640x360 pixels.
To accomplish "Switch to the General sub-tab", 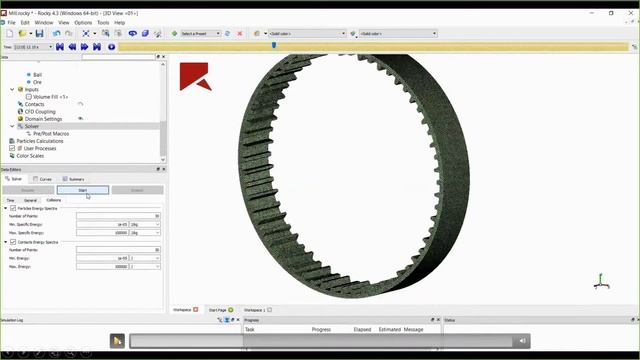I will coord(31,200).
